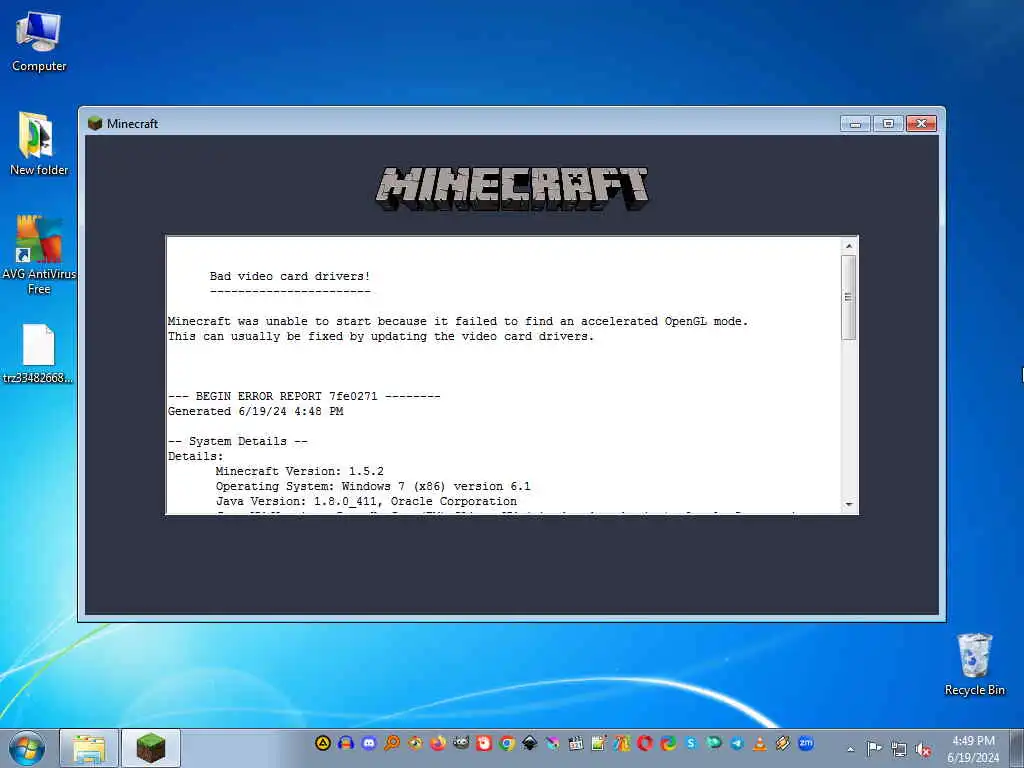The image size is (1024, 768).
Task: Select the trz33482668 file on desktop
Action: coord(38,354)
